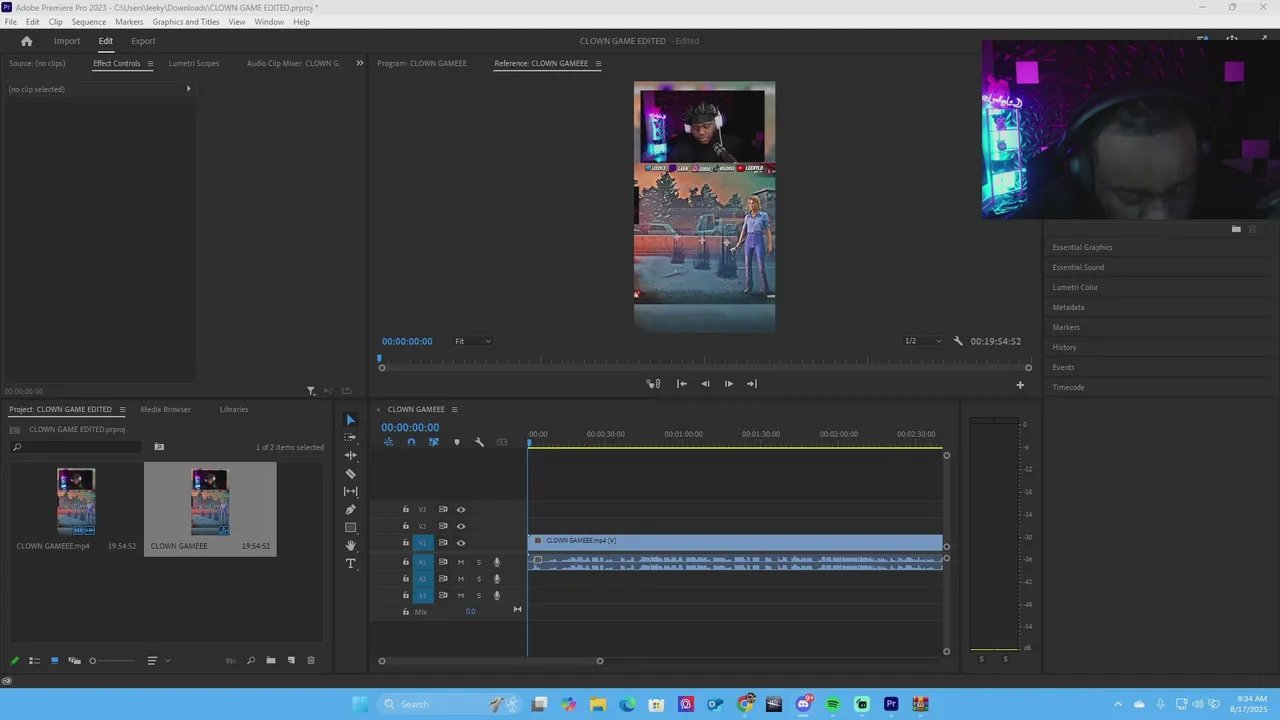Switch to Program: CLOWN GAMEEE tab
1280x720 pixels.
422,63
